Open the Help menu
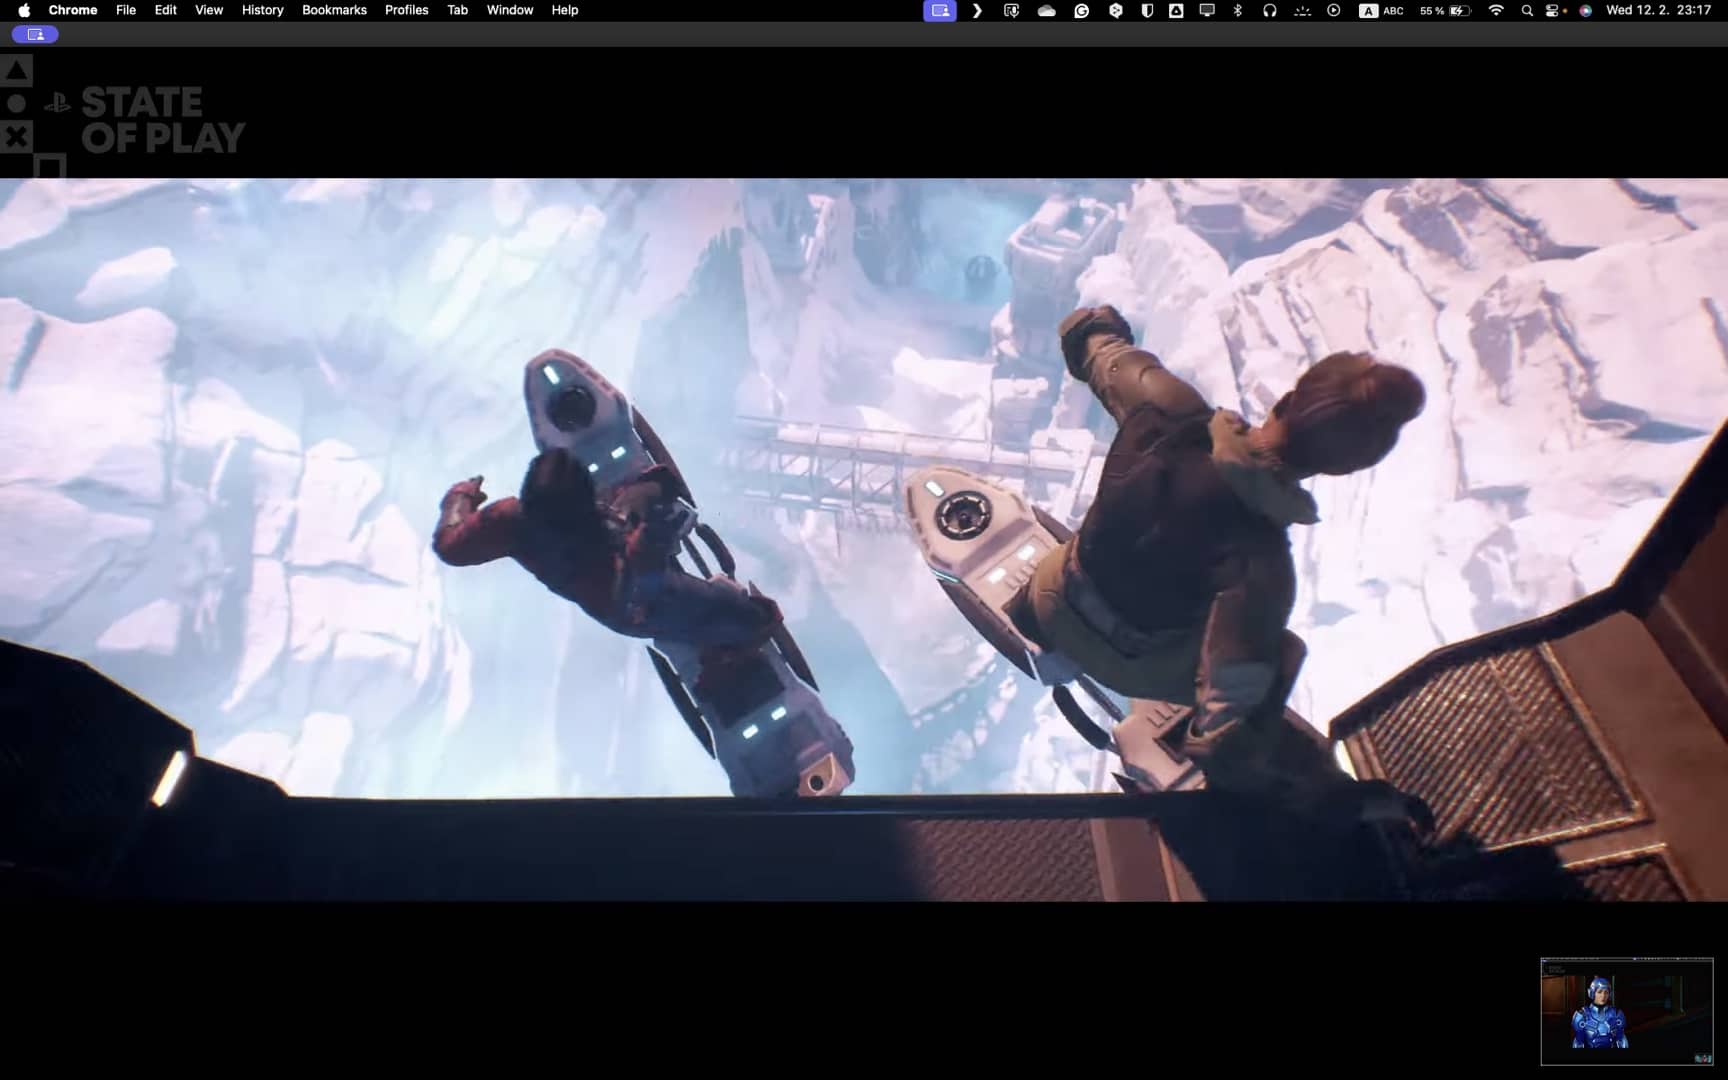 click(565, 10)
